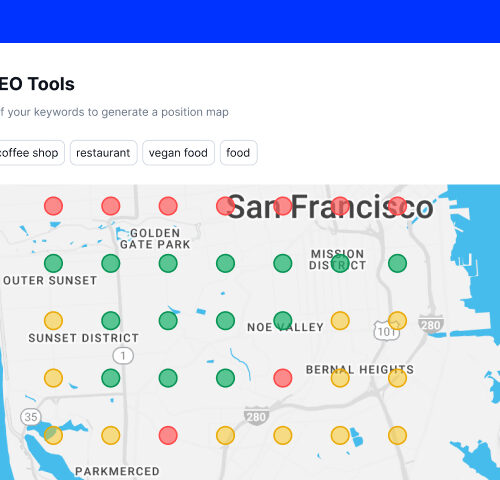Image resolution: width=500 pixels, height=480 pixels.
Task: Open the green marker overlapping Mission District label
Action: point(340,263)
